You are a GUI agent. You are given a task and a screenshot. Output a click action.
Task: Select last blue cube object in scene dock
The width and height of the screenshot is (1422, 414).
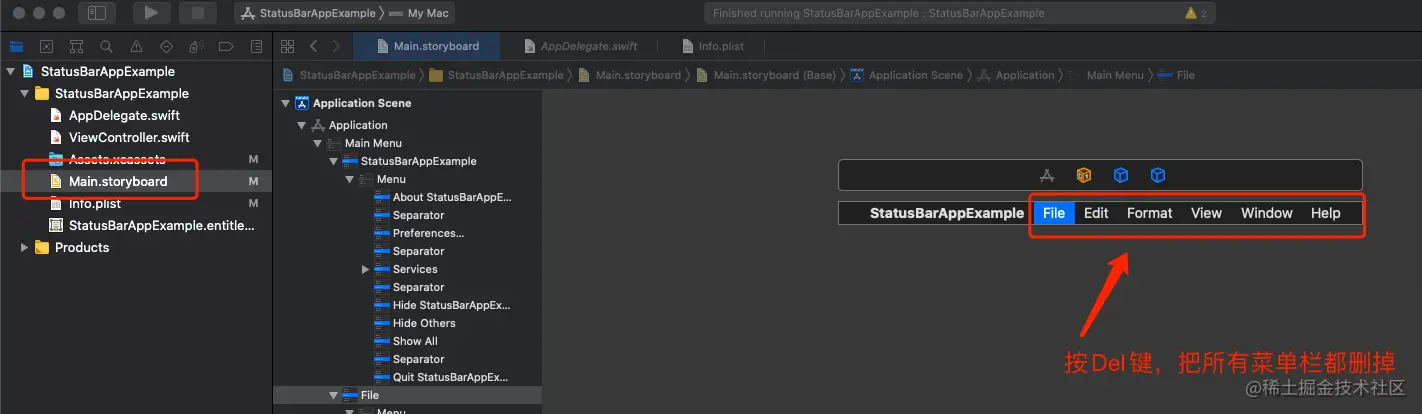click(1158, 175)
